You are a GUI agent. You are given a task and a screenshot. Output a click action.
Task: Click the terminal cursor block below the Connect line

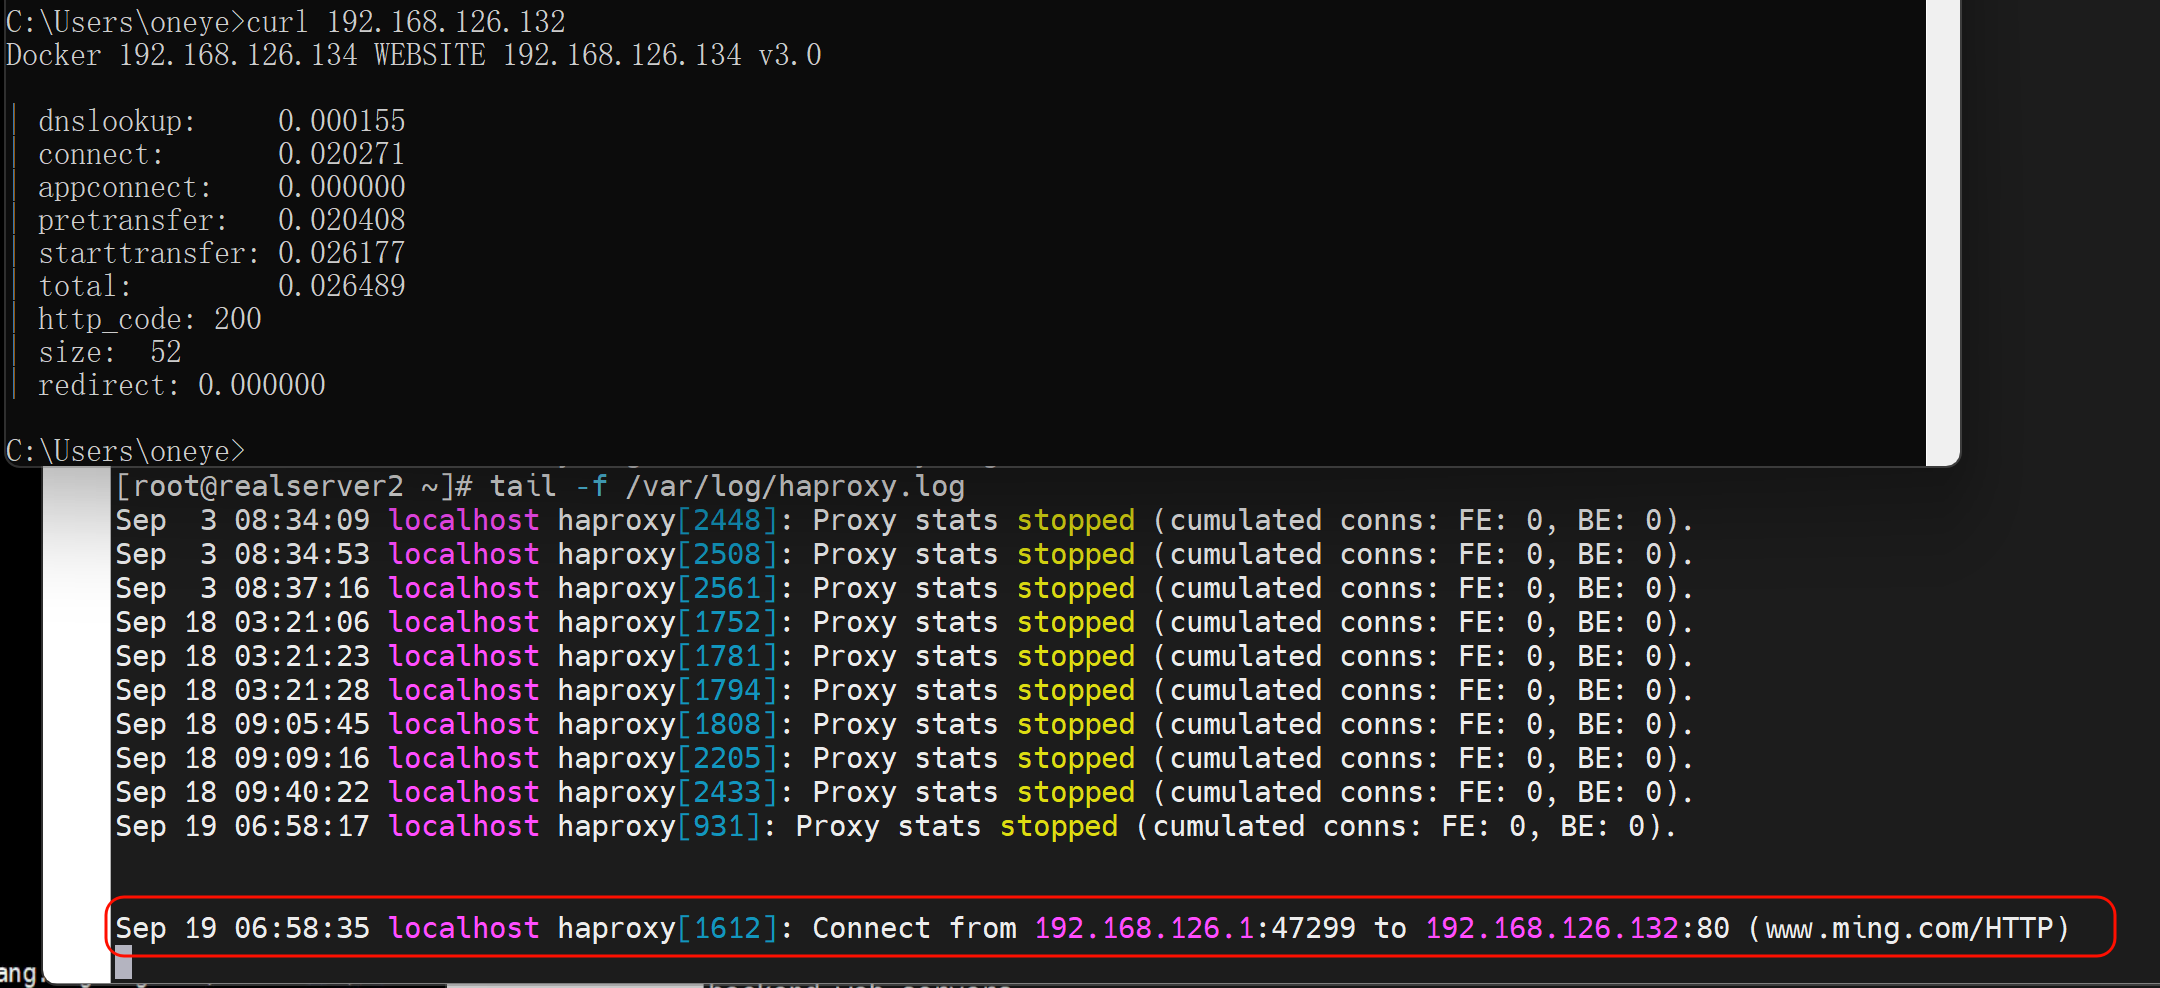[124, 964]
